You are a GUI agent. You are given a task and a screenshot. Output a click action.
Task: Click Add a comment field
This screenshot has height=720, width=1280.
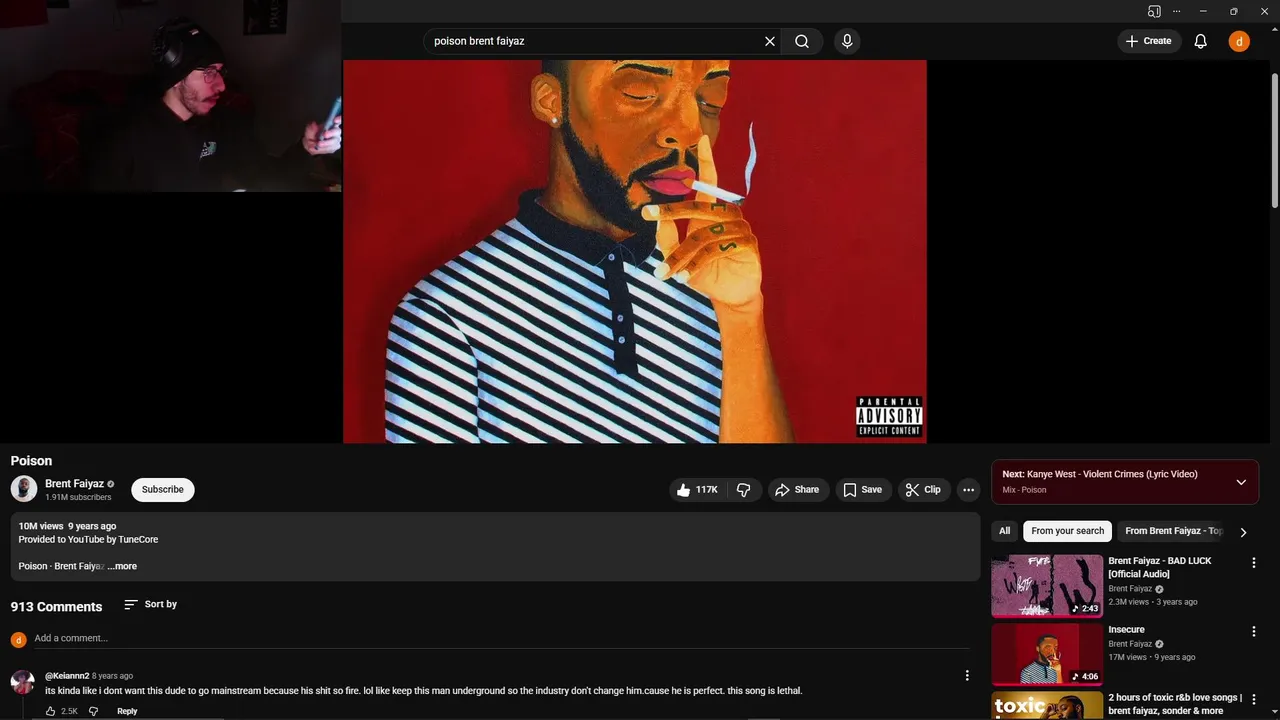pos(502,638)
